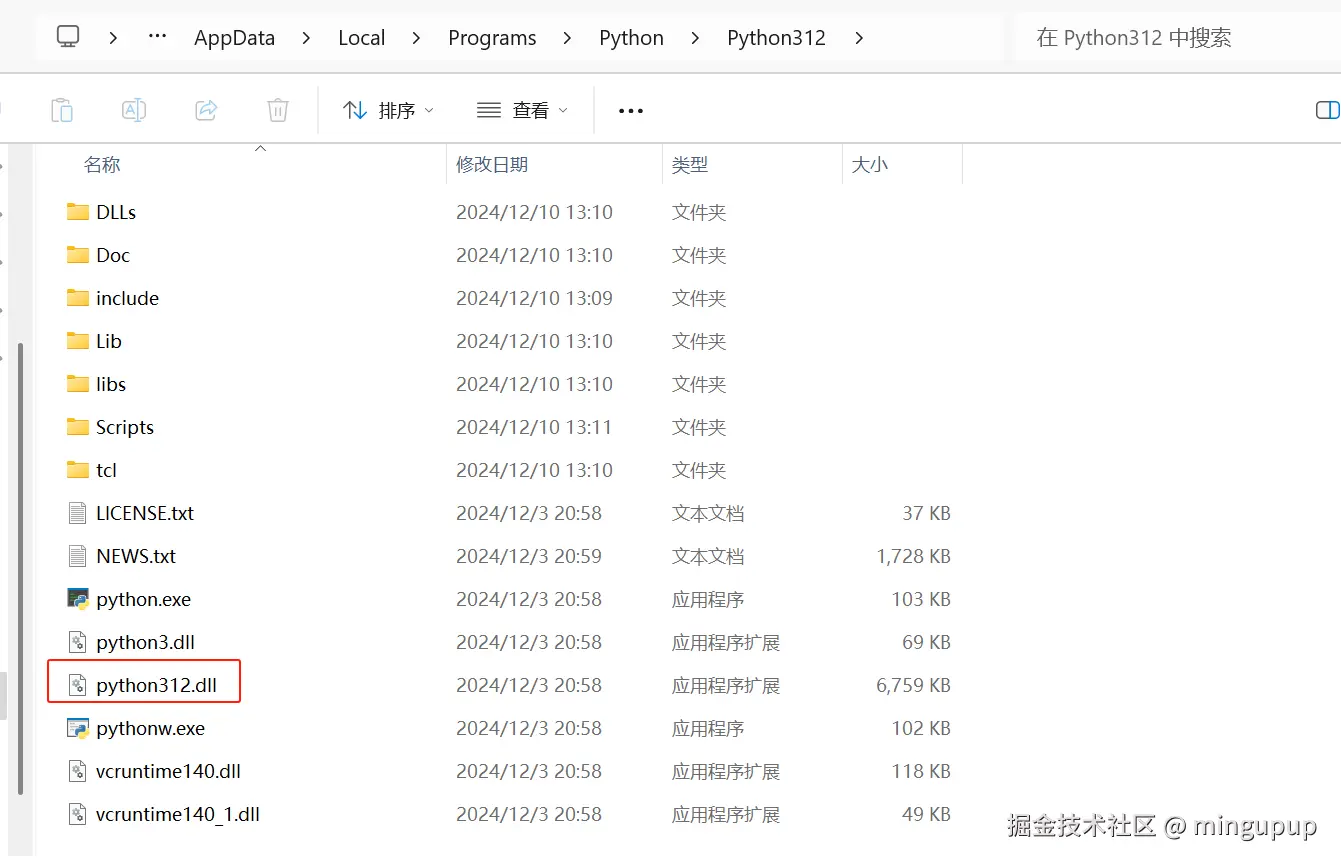Viewport: 1341px width, 865px height.
Task: Click the Scripts folder icon
Action: click(x=78, y=427)
